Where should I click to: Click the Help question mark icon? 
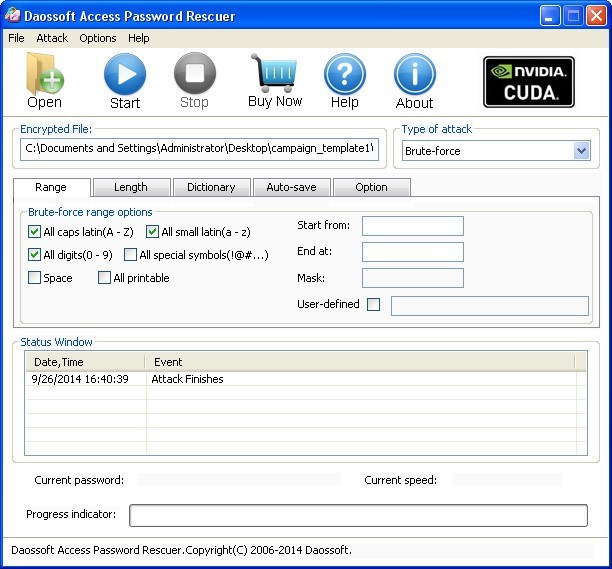[345, 74]
